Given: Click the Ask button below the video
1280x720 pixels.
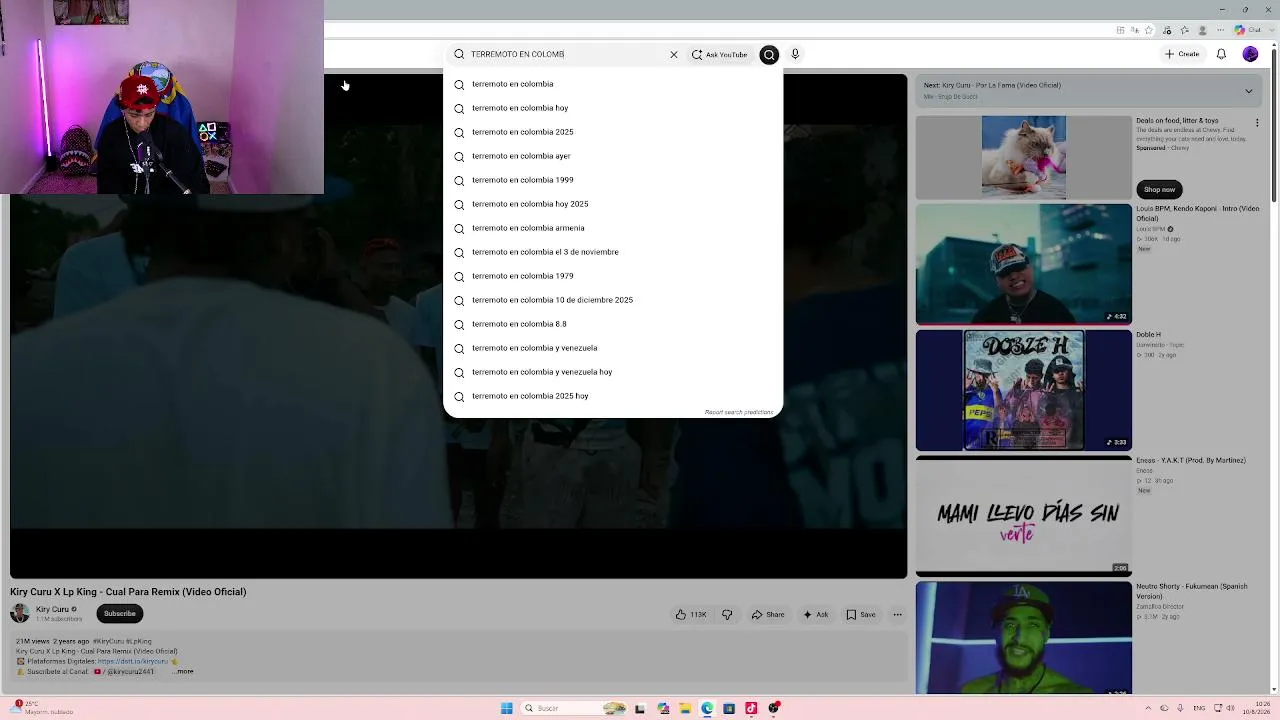Looking at the screenshot, I should pyautogui.click(x=816, y=615).
